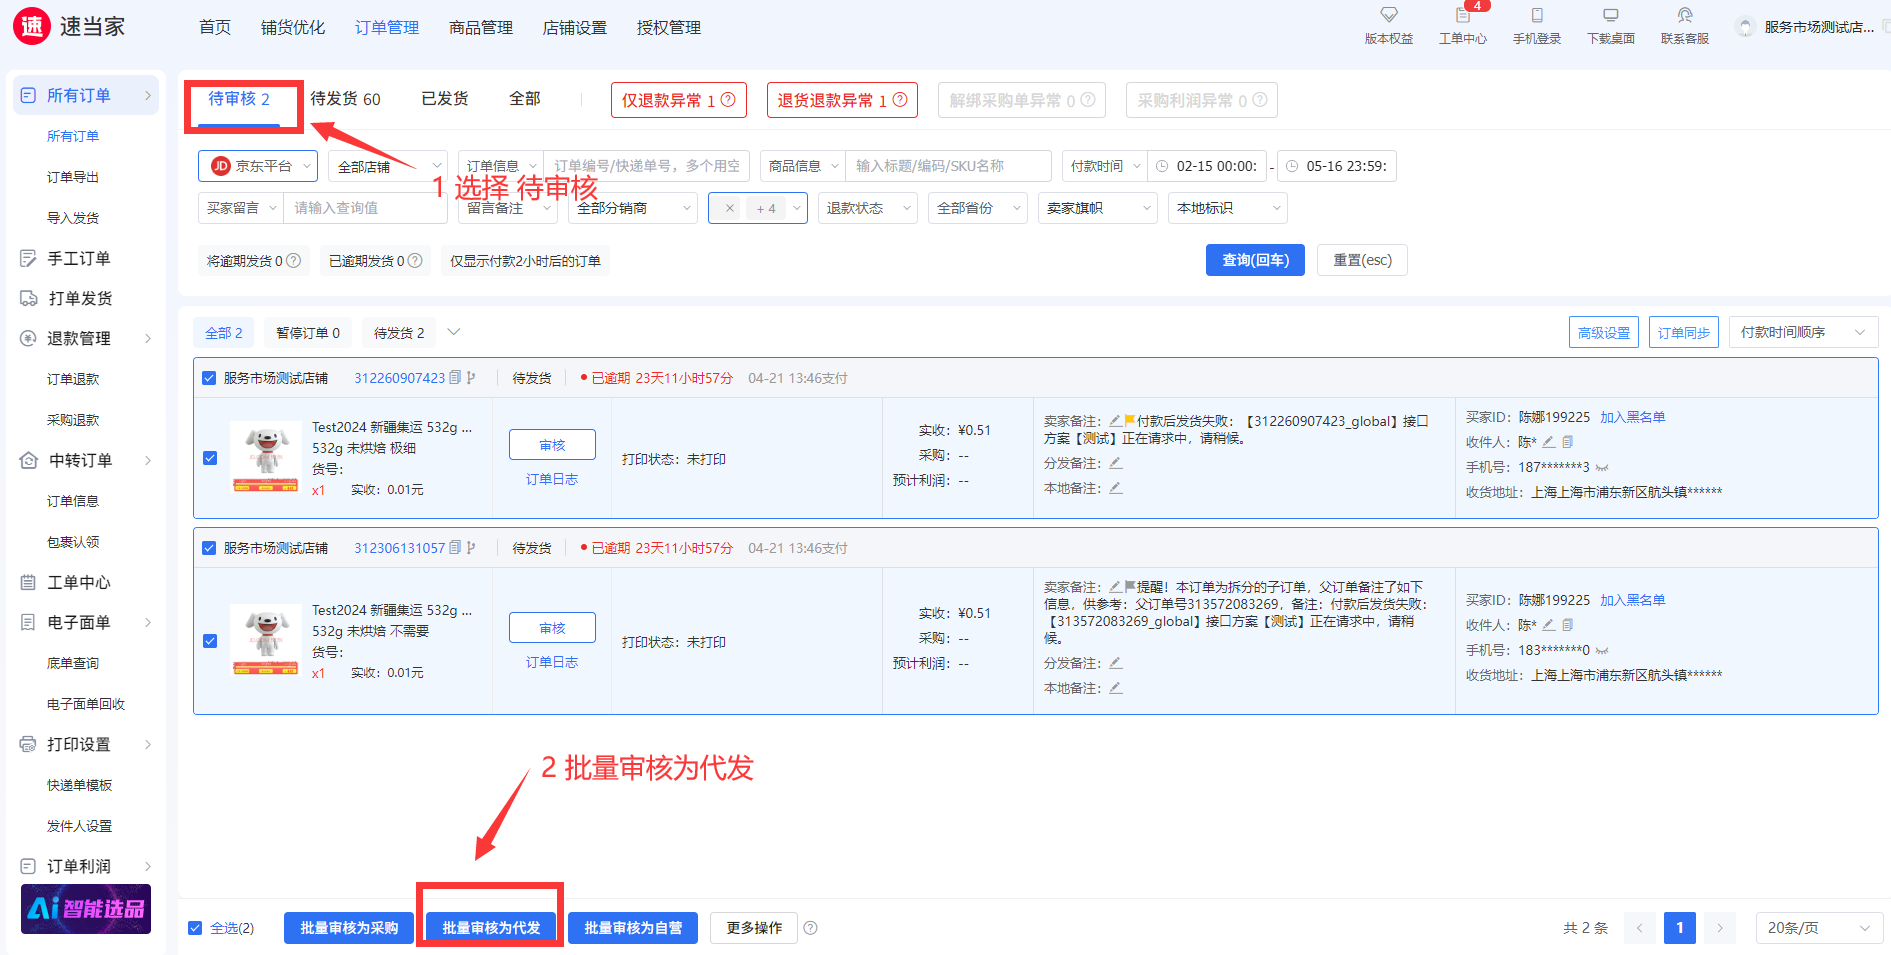
Task: Toggle the 全选(2) checkbox
Action: [195, 928]
